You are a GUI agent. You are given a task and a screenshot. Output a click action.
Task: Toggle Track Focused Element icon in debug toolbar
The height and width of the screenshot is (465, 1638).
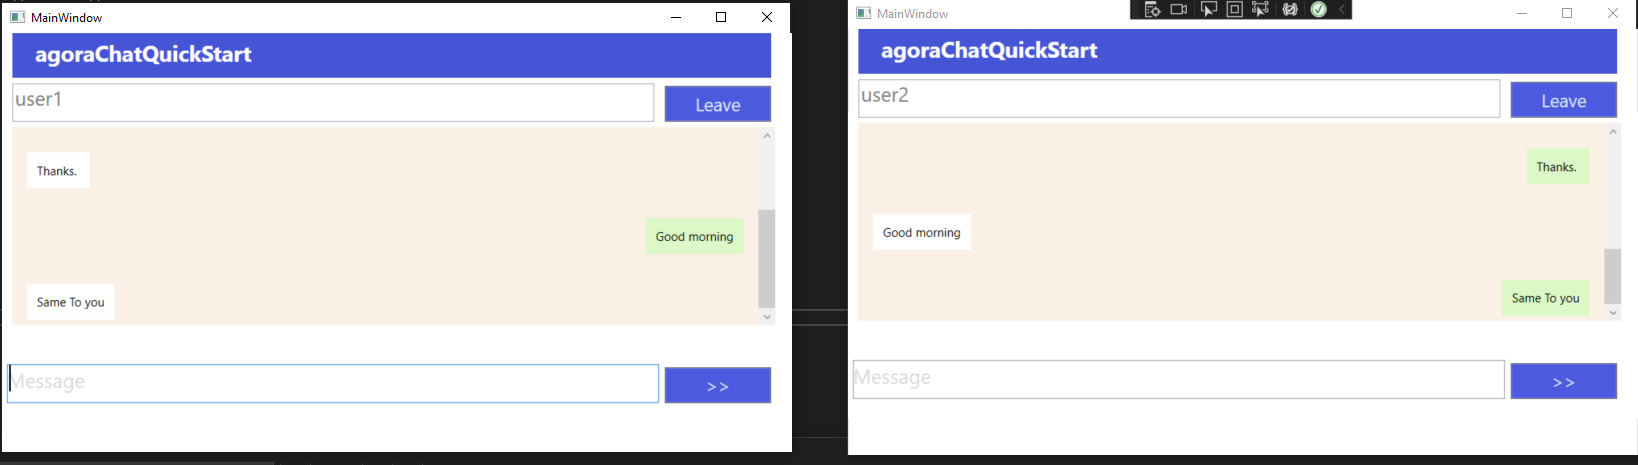coord(1260,10)
